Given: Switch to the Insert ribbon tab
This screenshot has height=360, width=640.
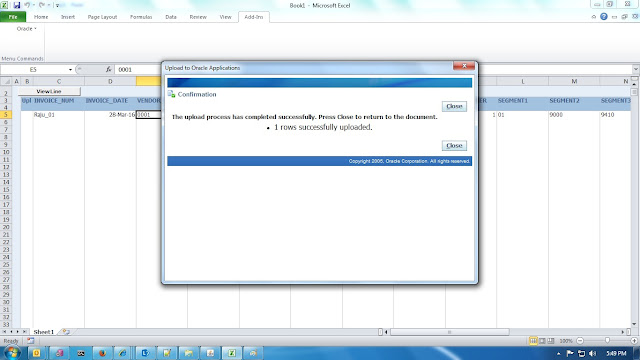Looking at the screenshot, I should coord(68,17).
